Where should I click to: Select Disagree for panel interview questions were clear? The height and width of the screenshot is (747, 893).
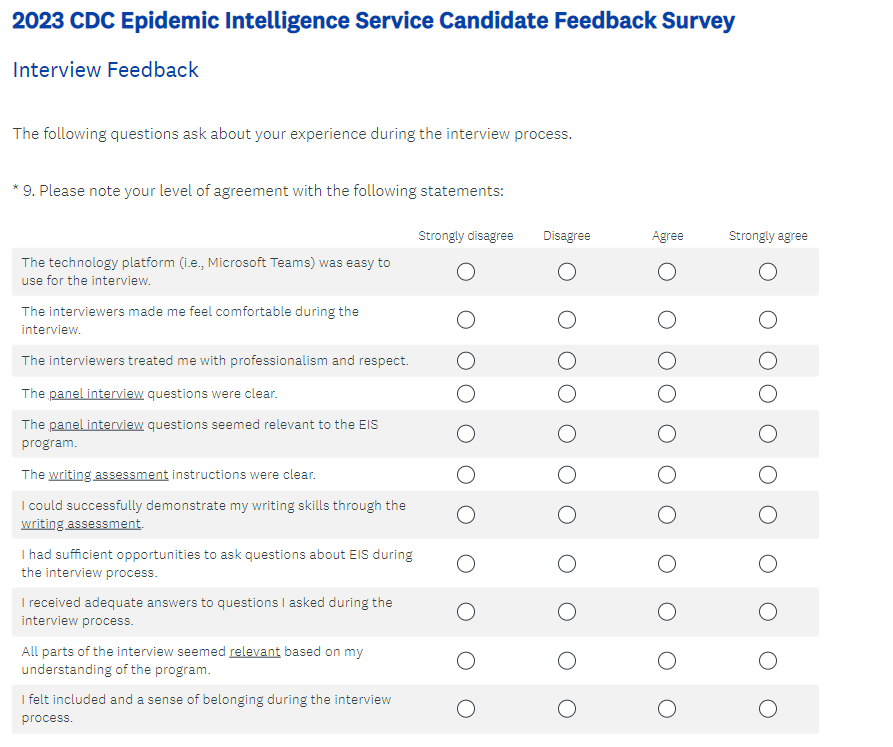coord(567,393)
